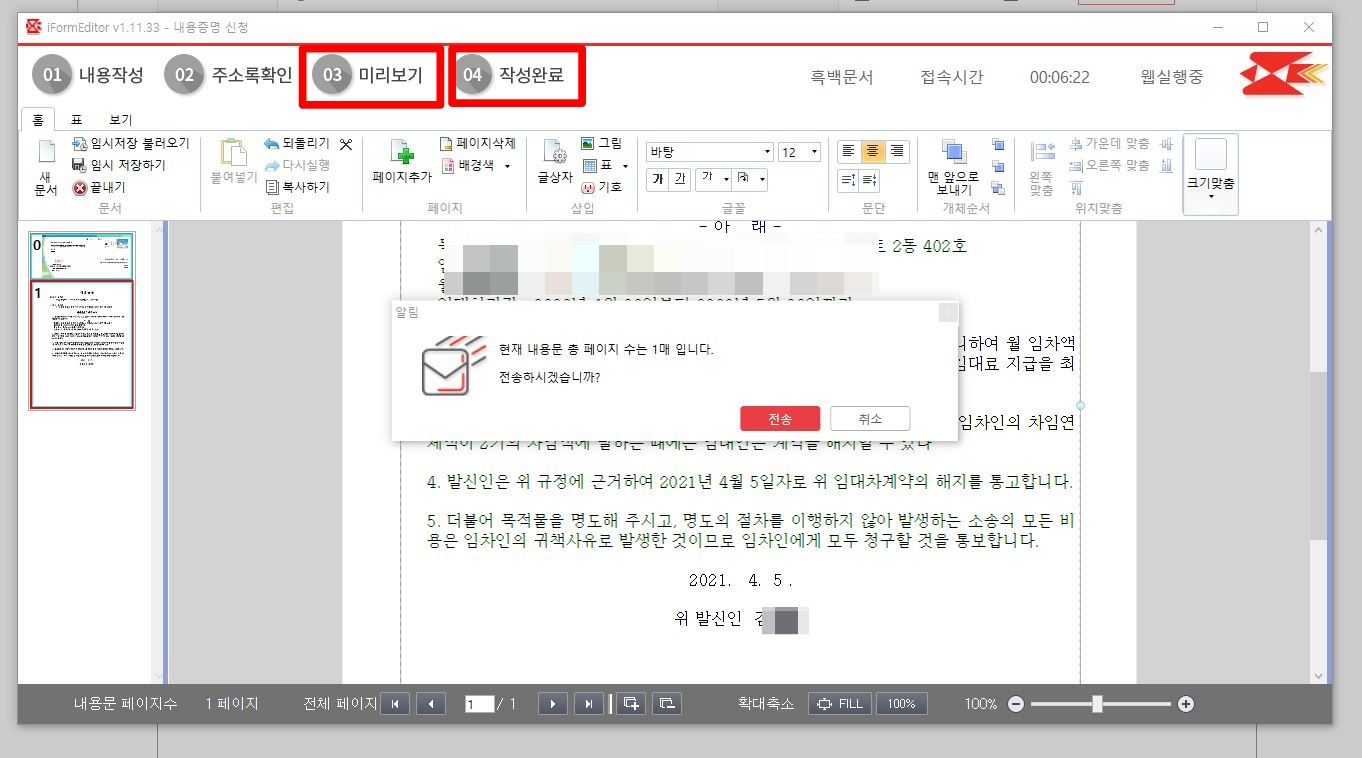Click the last page navigation button
The image size is (1362, 758).
[x=589, y=704]
